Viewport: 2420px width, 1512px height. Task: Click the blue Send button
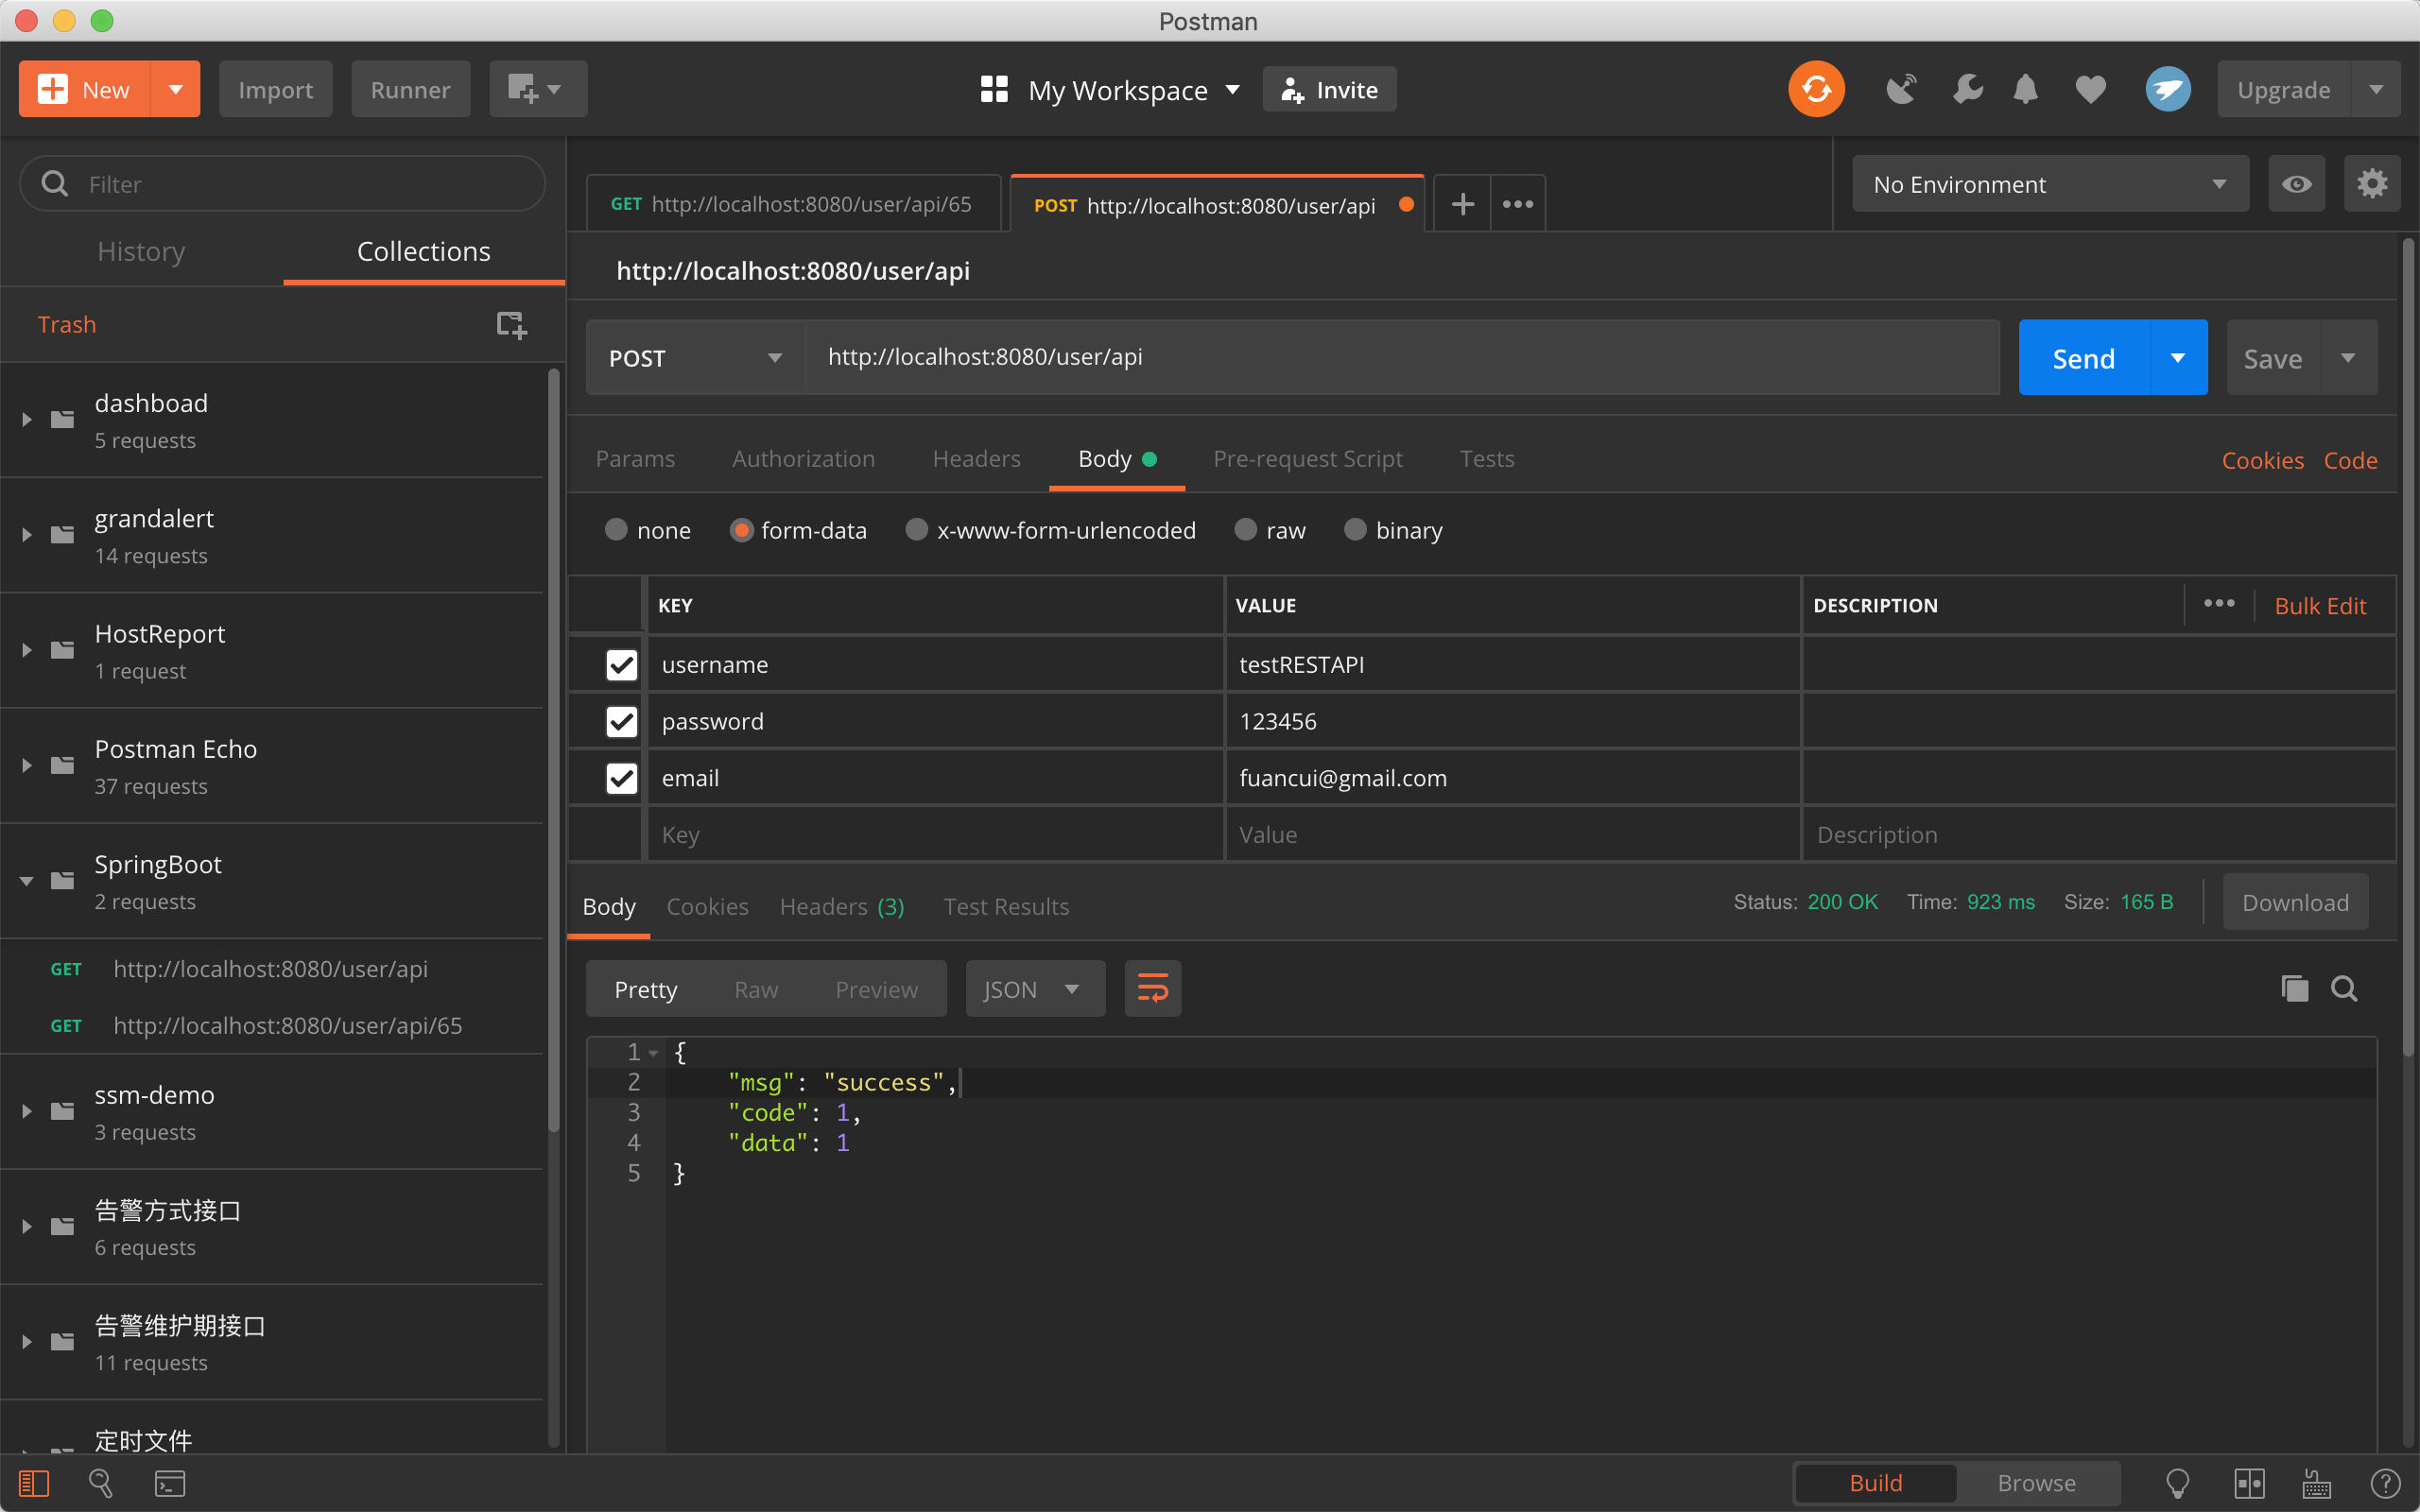2083,358
